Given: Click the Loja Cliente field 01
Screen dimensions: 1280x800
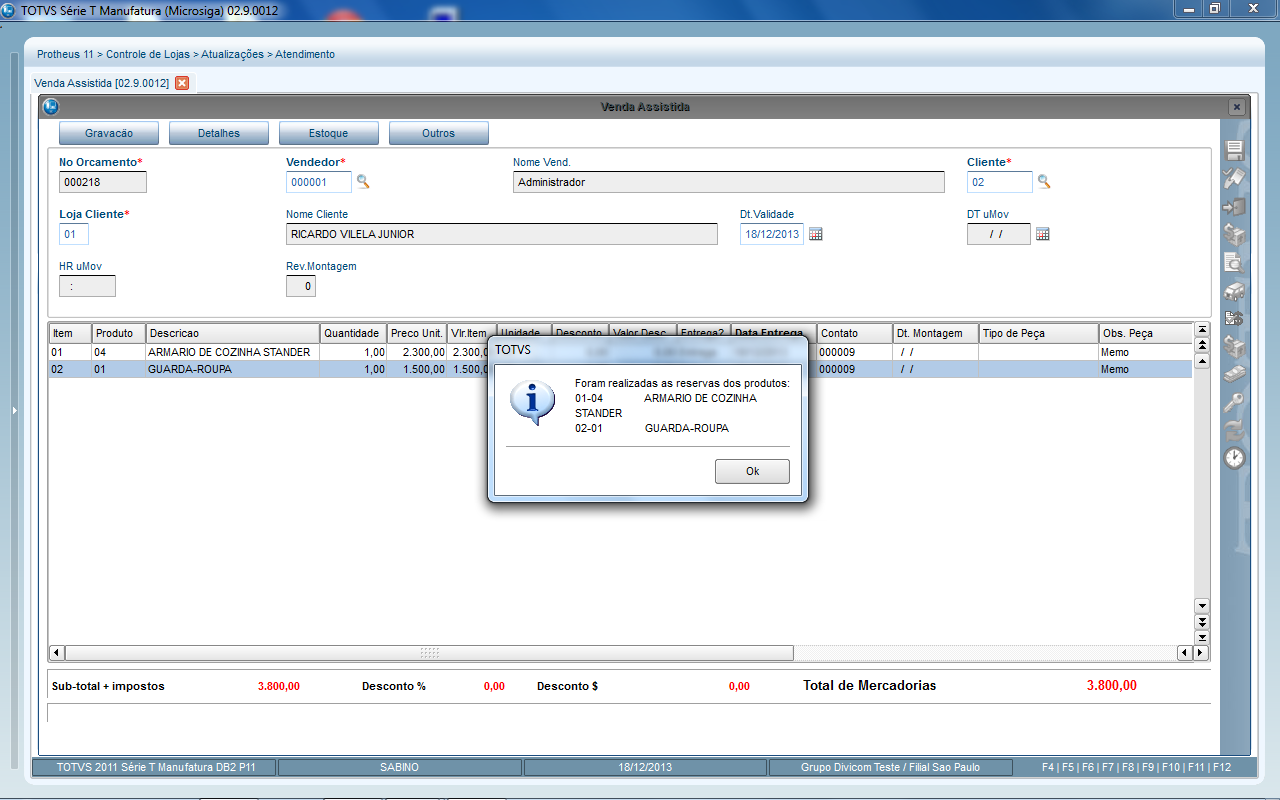Looking at the screenshot, I should click(x=74, y=234).
